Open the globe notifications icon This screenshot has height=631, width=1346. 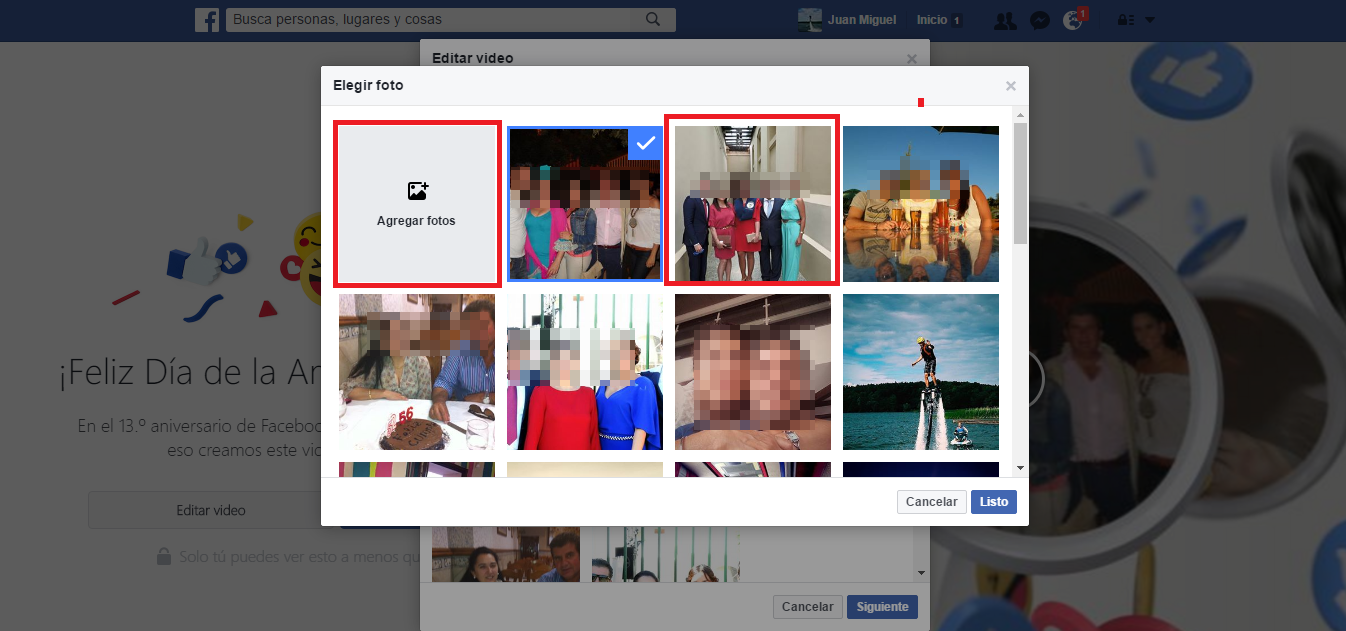1073,20
